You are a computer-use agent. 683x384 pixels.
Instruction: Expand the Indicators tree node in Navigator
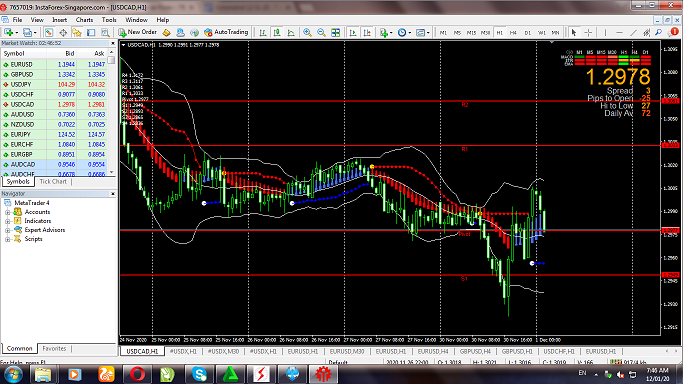tap(7, 221)
